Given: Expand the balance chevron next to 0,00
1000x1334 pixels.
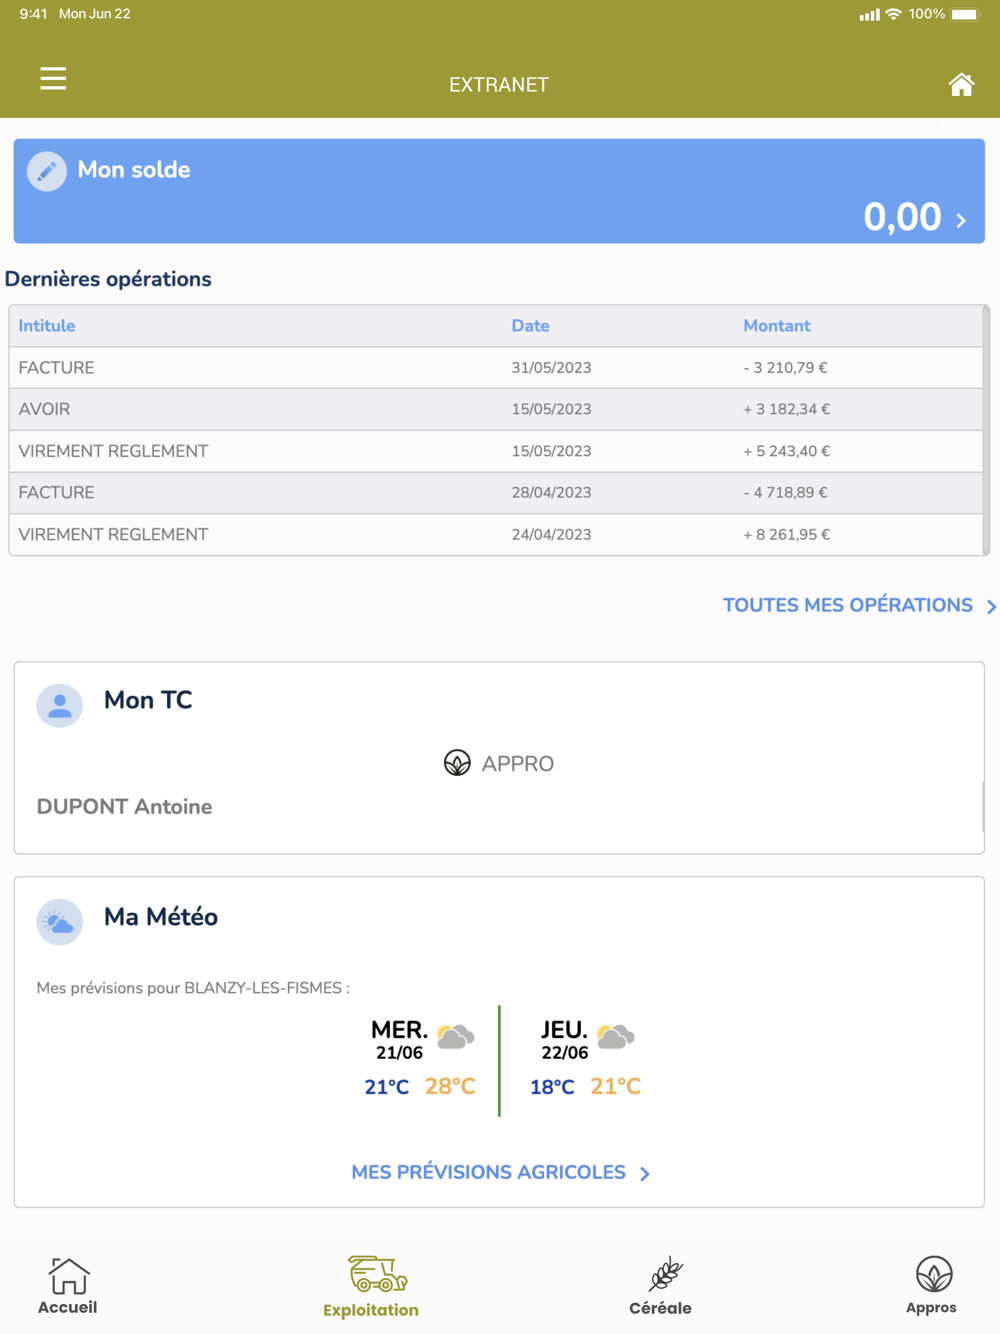Looking at the screenshot, I should pos(961,220).
